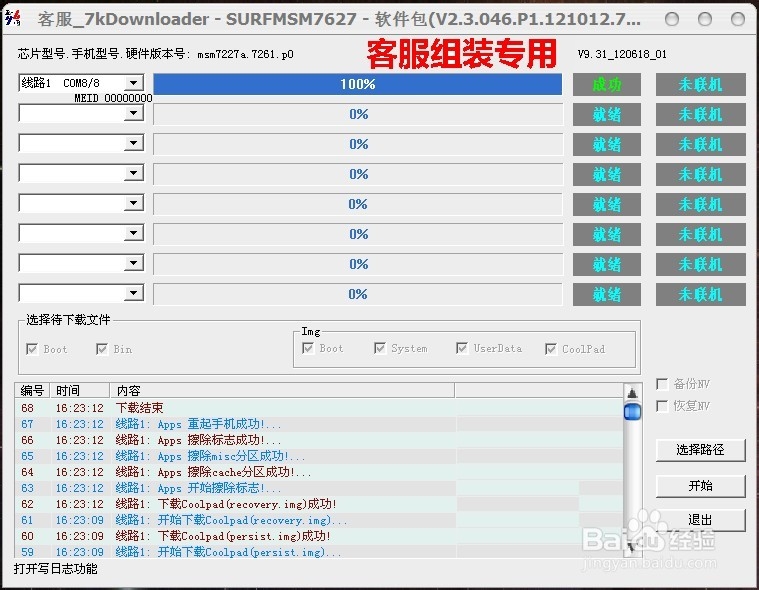The image size is (759, 590).
Task: Expand the sixth line port dropdown
Action: click(x=134, y=233)
